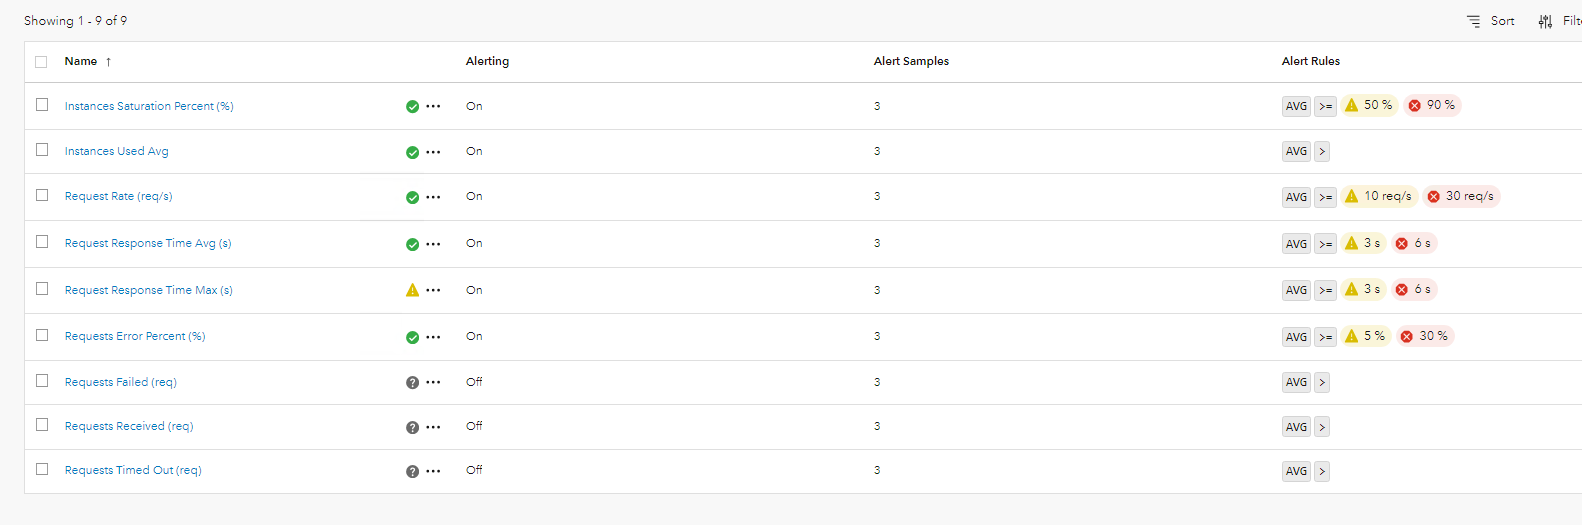This screenshot has width=1582, height=525.
Task: Select the Requests Error Percent row checkbox
Action: click(42, 335)
